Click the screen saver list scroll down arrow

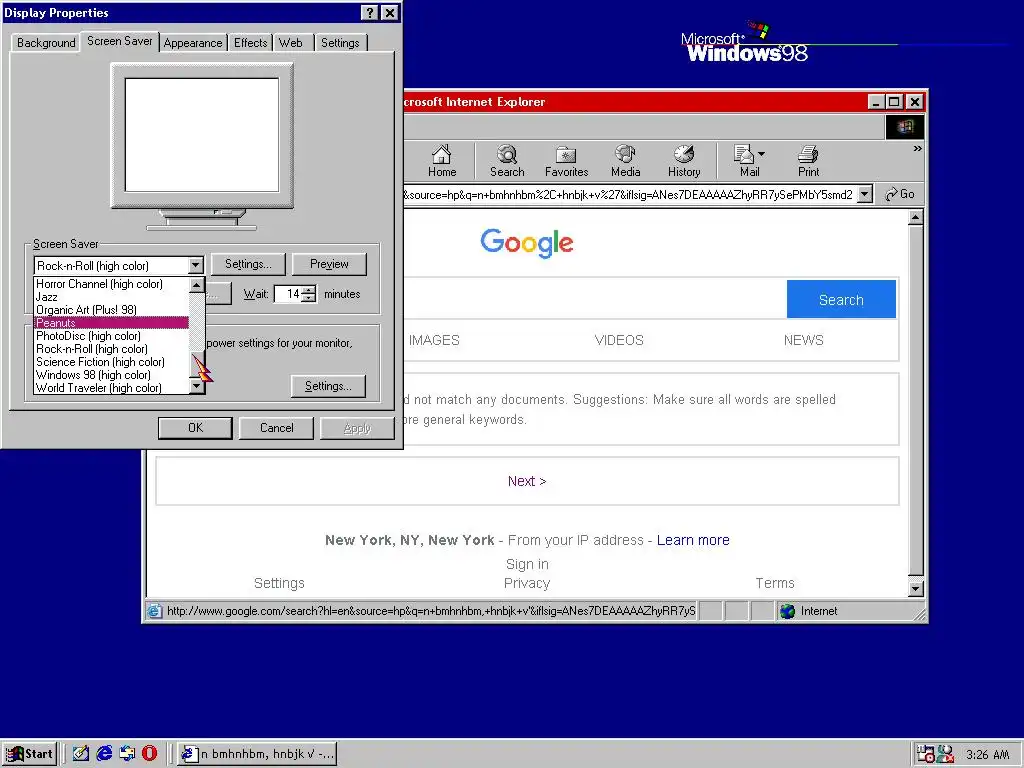point(197,386)
